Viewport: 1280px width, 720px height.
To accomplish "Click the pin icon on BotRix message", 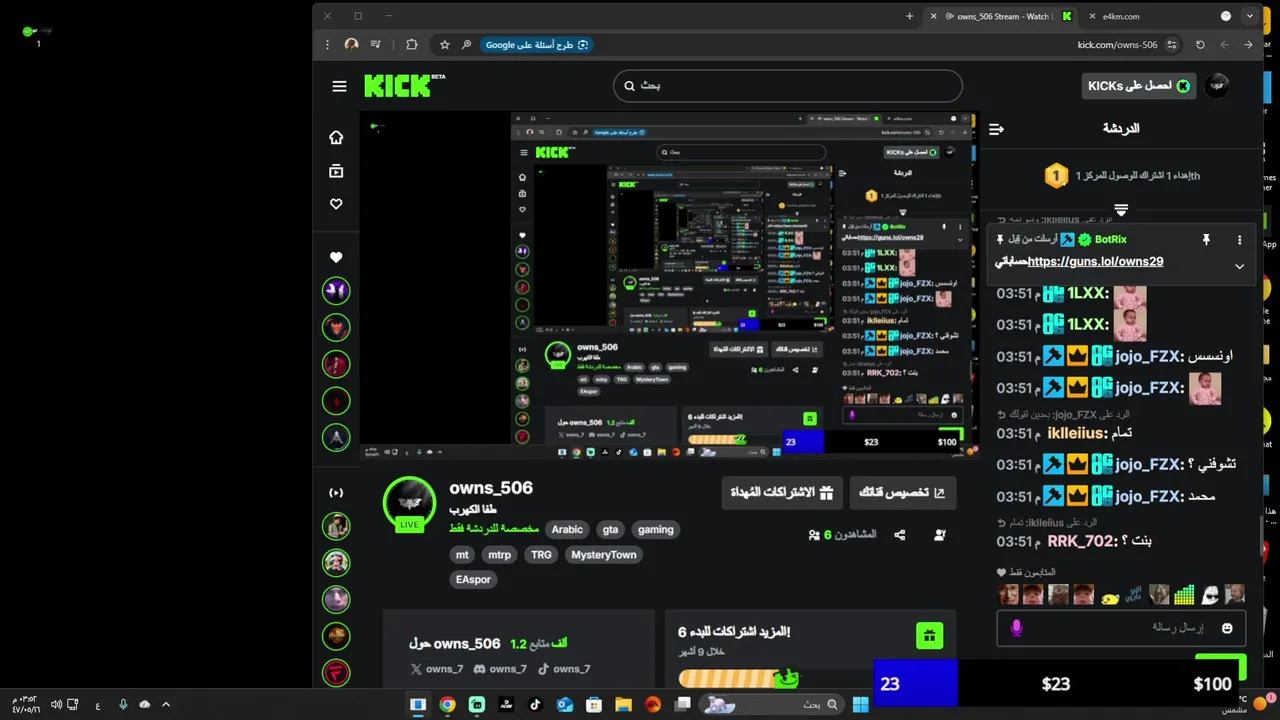I will click(x=1206, y=240).
